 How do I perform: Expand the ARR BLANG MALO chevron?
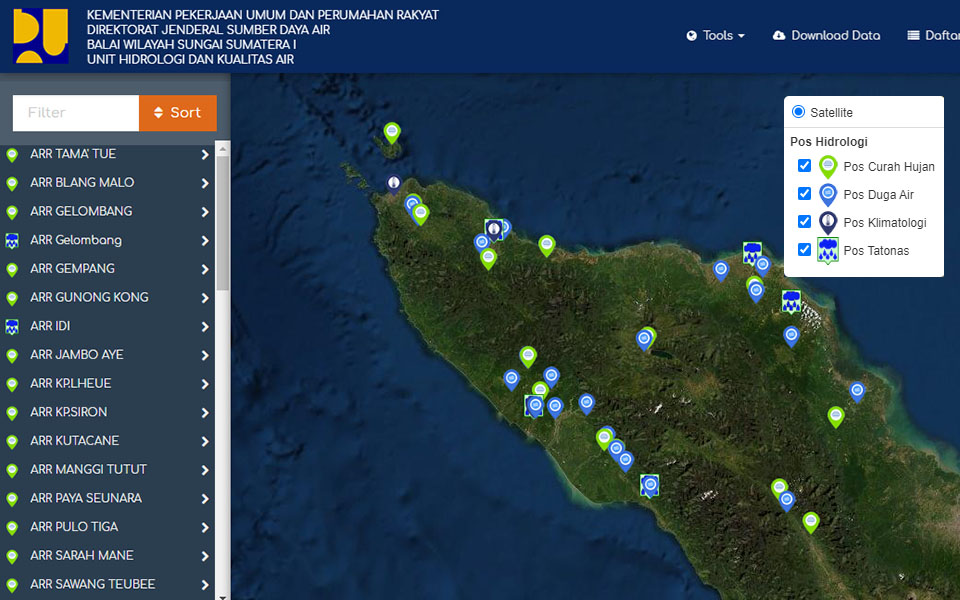click(x=205, y=183)
